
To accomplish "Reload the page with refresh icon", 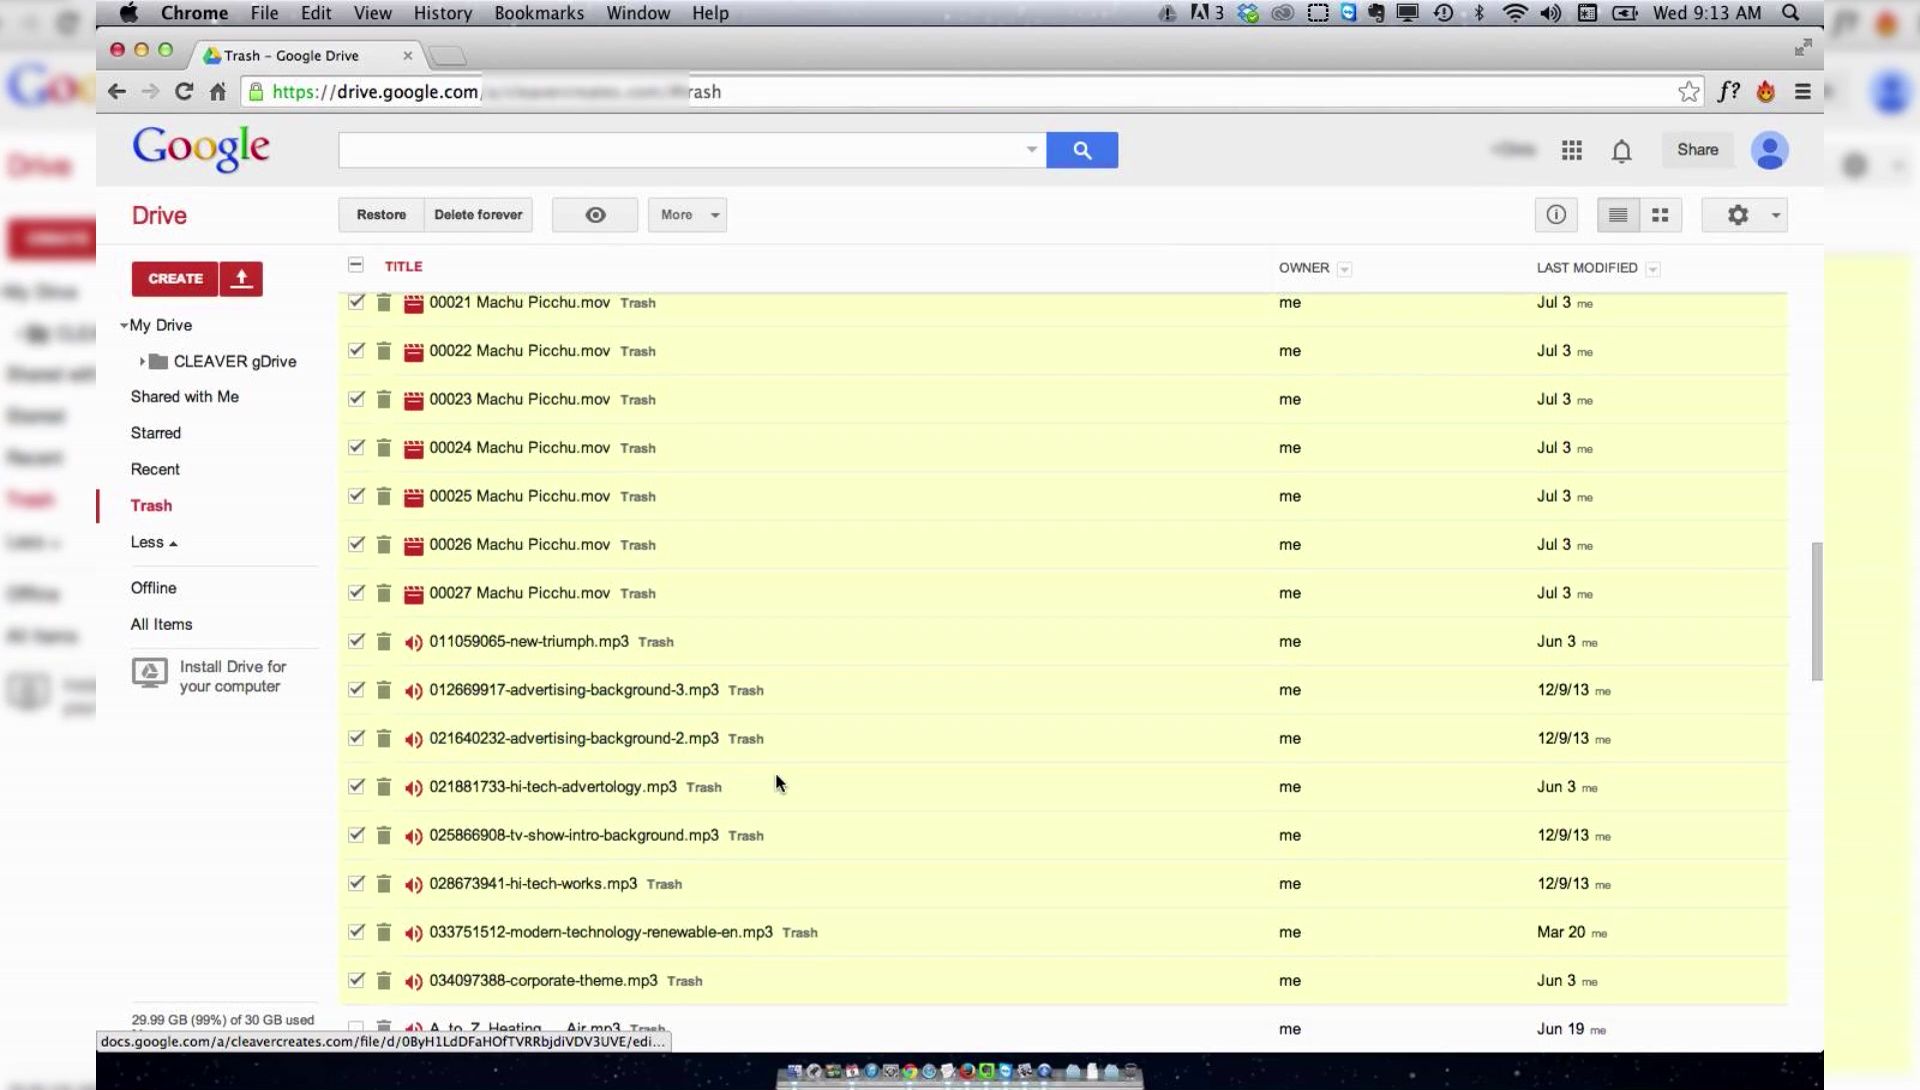I will (184, 92).
